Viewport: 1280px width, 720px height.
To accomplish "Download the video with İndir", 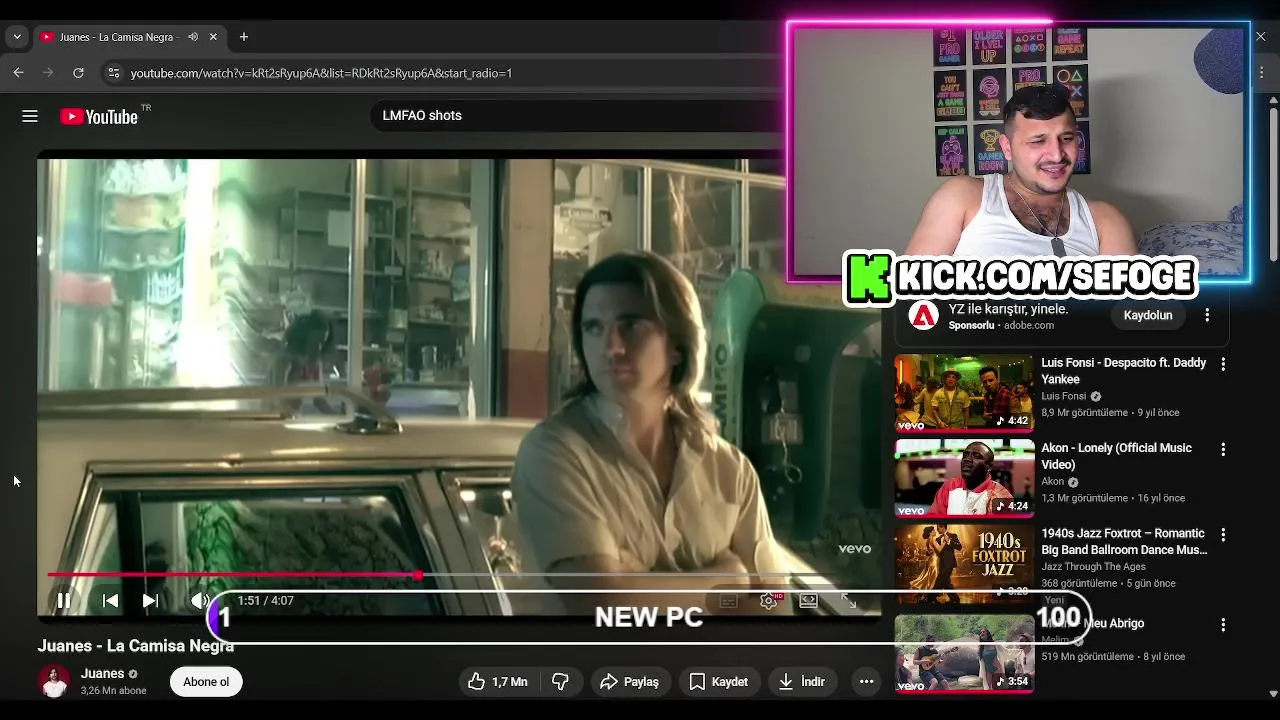I will tap(802, 682).
